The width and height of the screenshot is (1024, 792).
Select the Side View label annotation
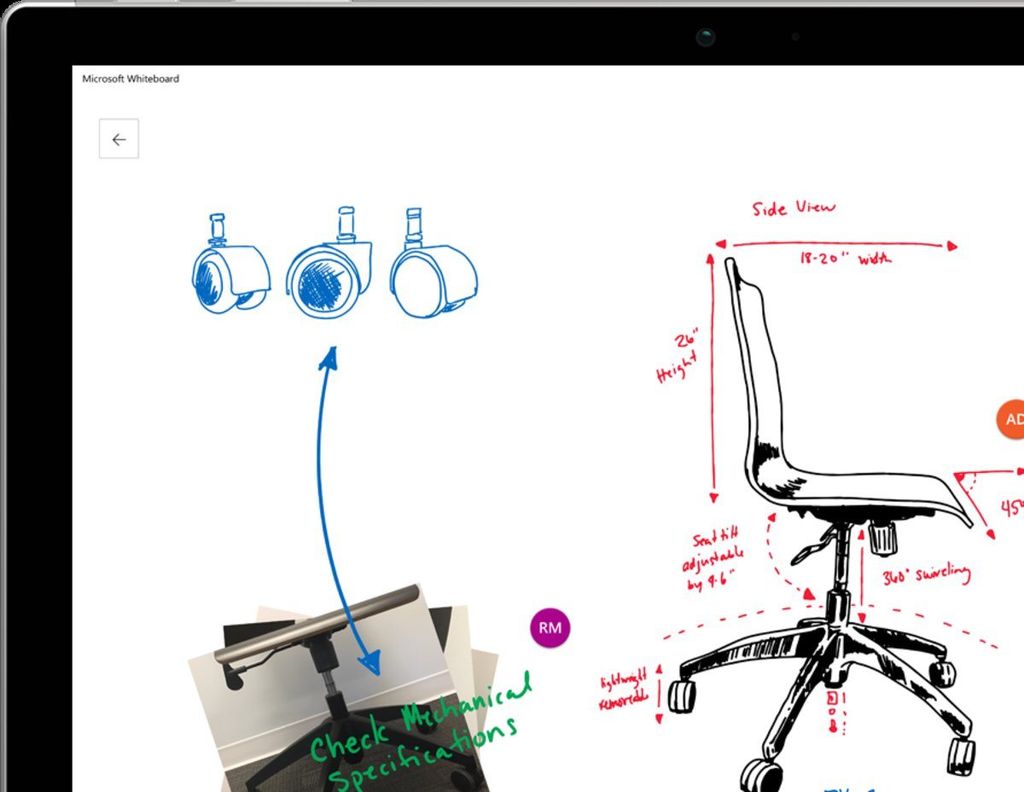pyautogui.click(x=795, y=207)
